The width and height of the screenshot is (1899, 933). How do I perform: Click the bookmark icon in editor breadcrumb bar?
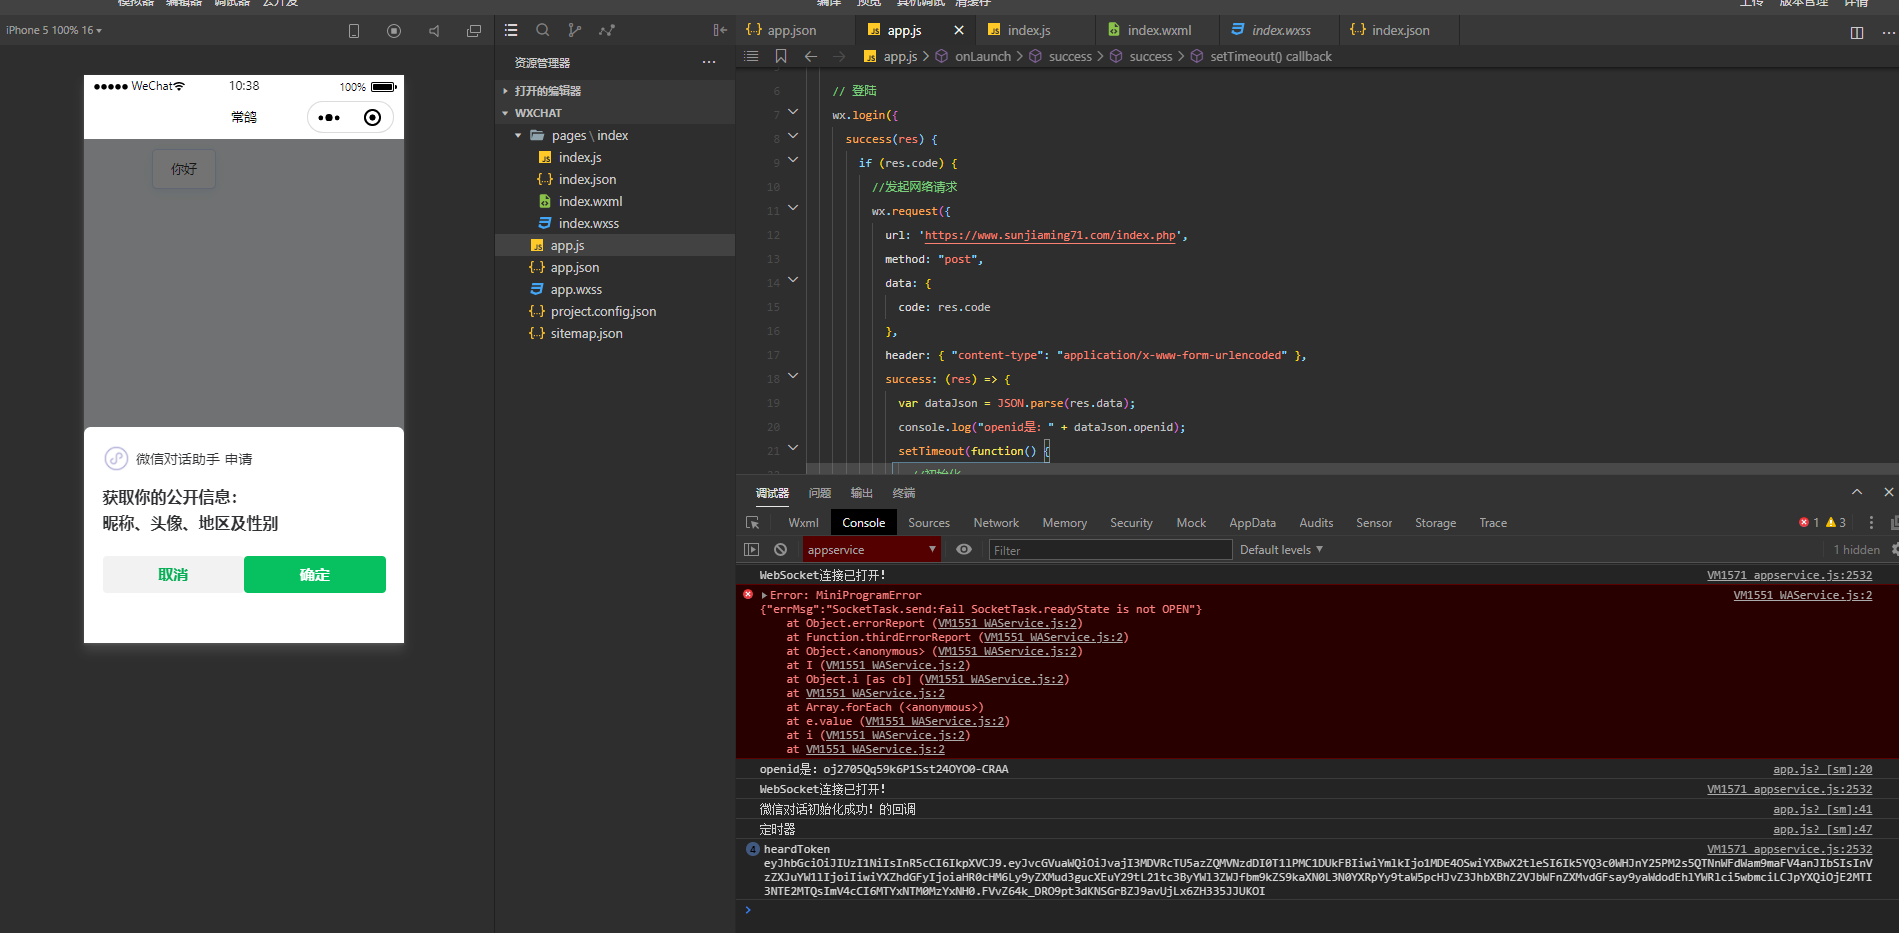(x=781, y=57)
